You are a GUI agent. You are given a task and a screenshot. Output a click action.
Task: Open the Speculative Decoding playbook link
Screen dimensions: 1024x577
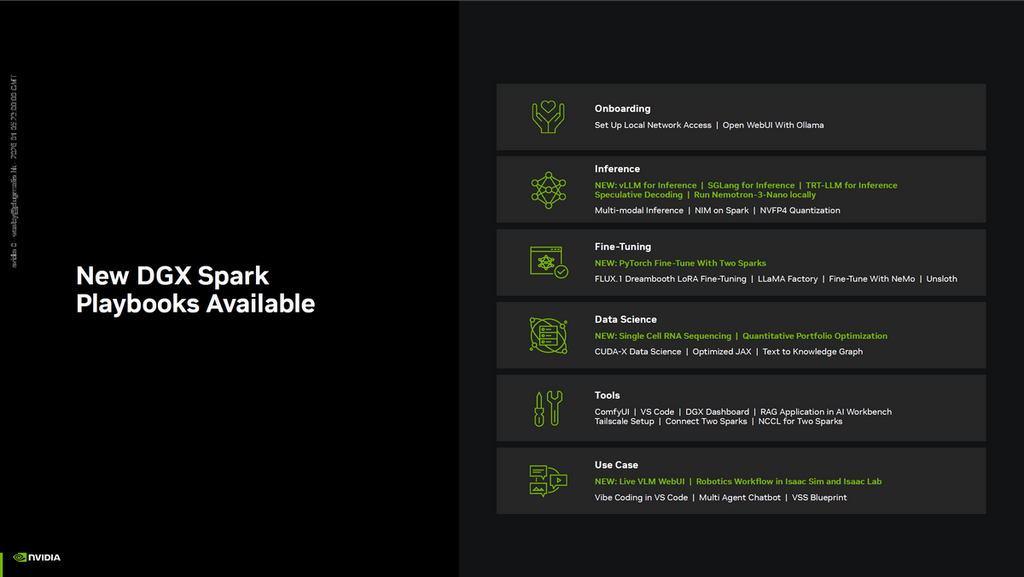[638, 195]
